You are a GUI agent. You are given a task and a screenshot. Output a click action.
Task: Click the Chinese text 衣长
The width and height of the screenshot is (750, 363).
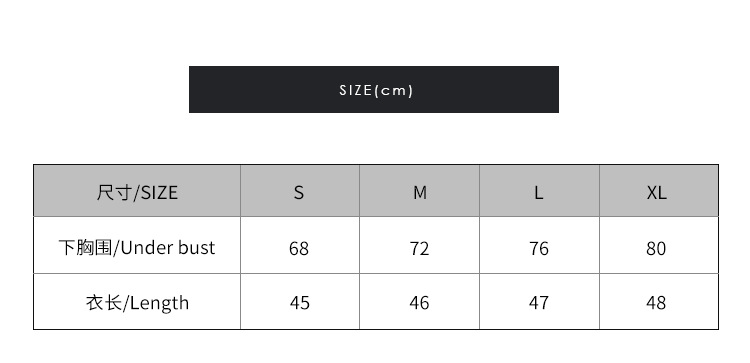(x=104, y=303)
